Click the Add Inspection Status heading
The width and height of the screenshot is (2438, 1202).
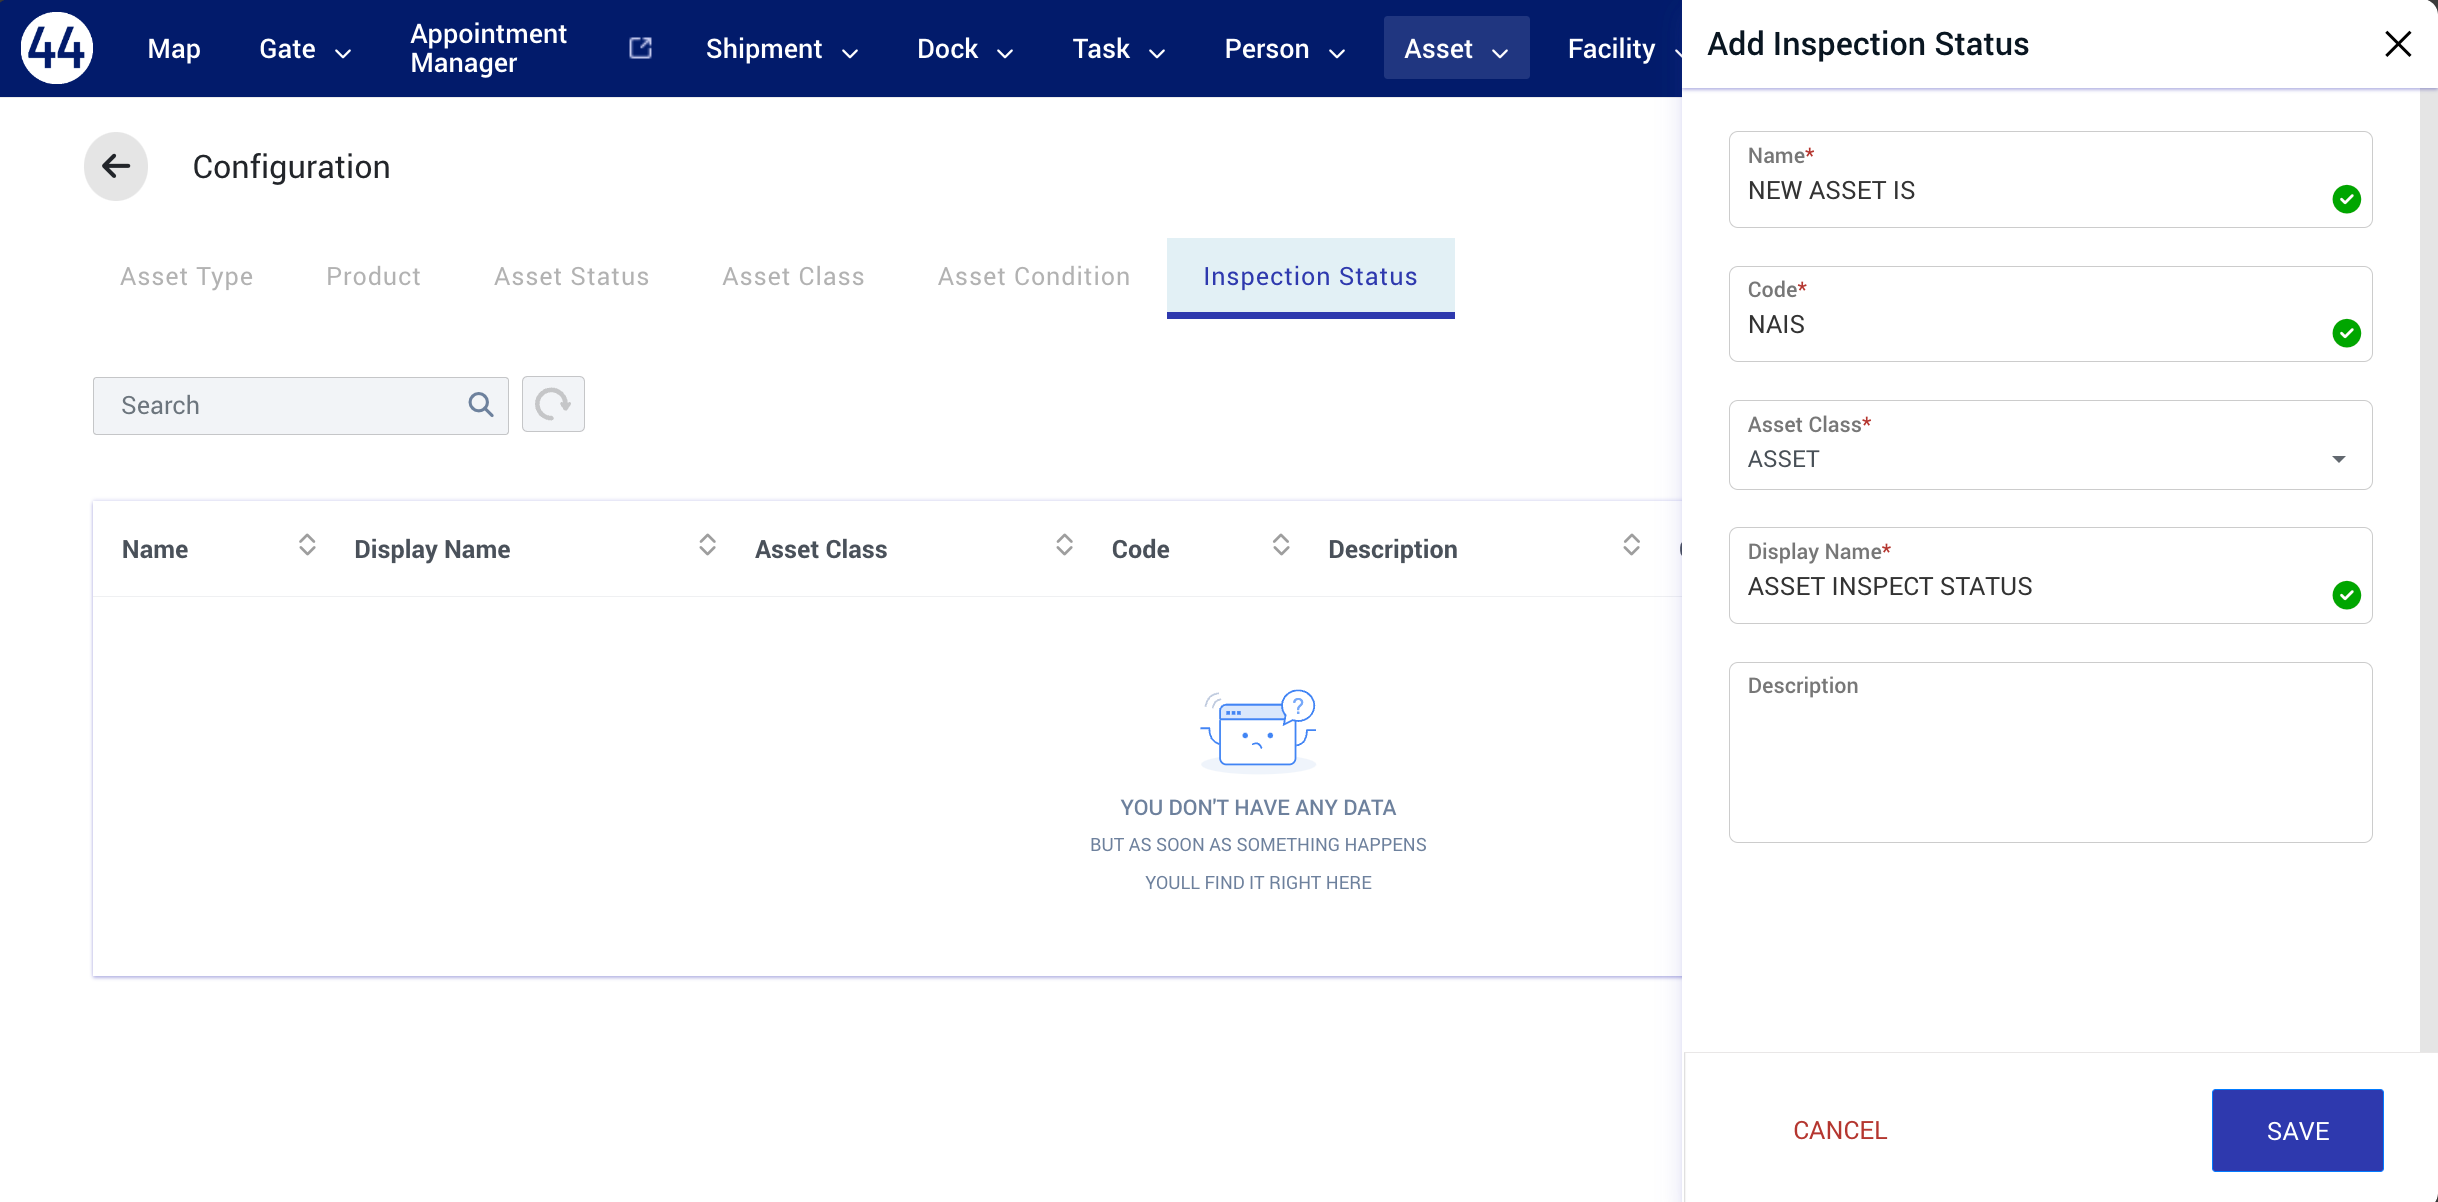pyautogui.click(x=1868, y=44)
